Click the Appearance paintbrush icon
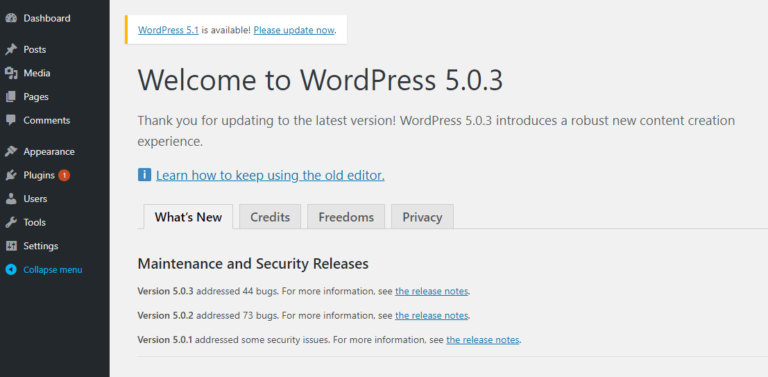The height and width of the screenshot is (377, 768). (11, 152)
